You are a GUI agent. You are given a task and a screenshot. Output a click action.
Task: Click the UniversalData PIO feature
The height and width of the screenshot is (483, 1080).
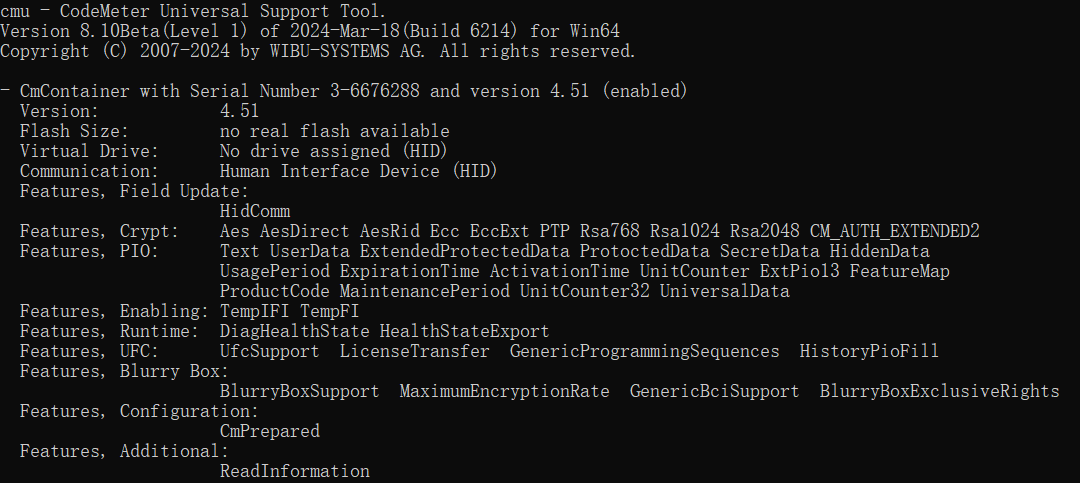coord(725,291)
